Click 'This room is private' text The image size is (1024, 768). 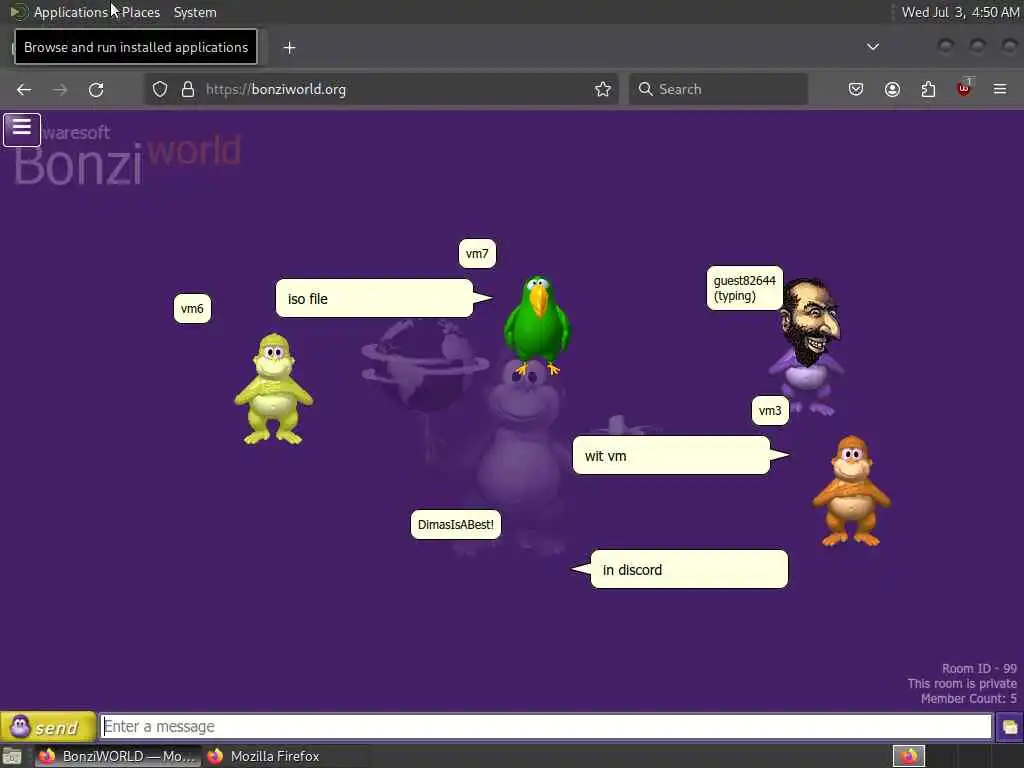(x=962, y=684)
